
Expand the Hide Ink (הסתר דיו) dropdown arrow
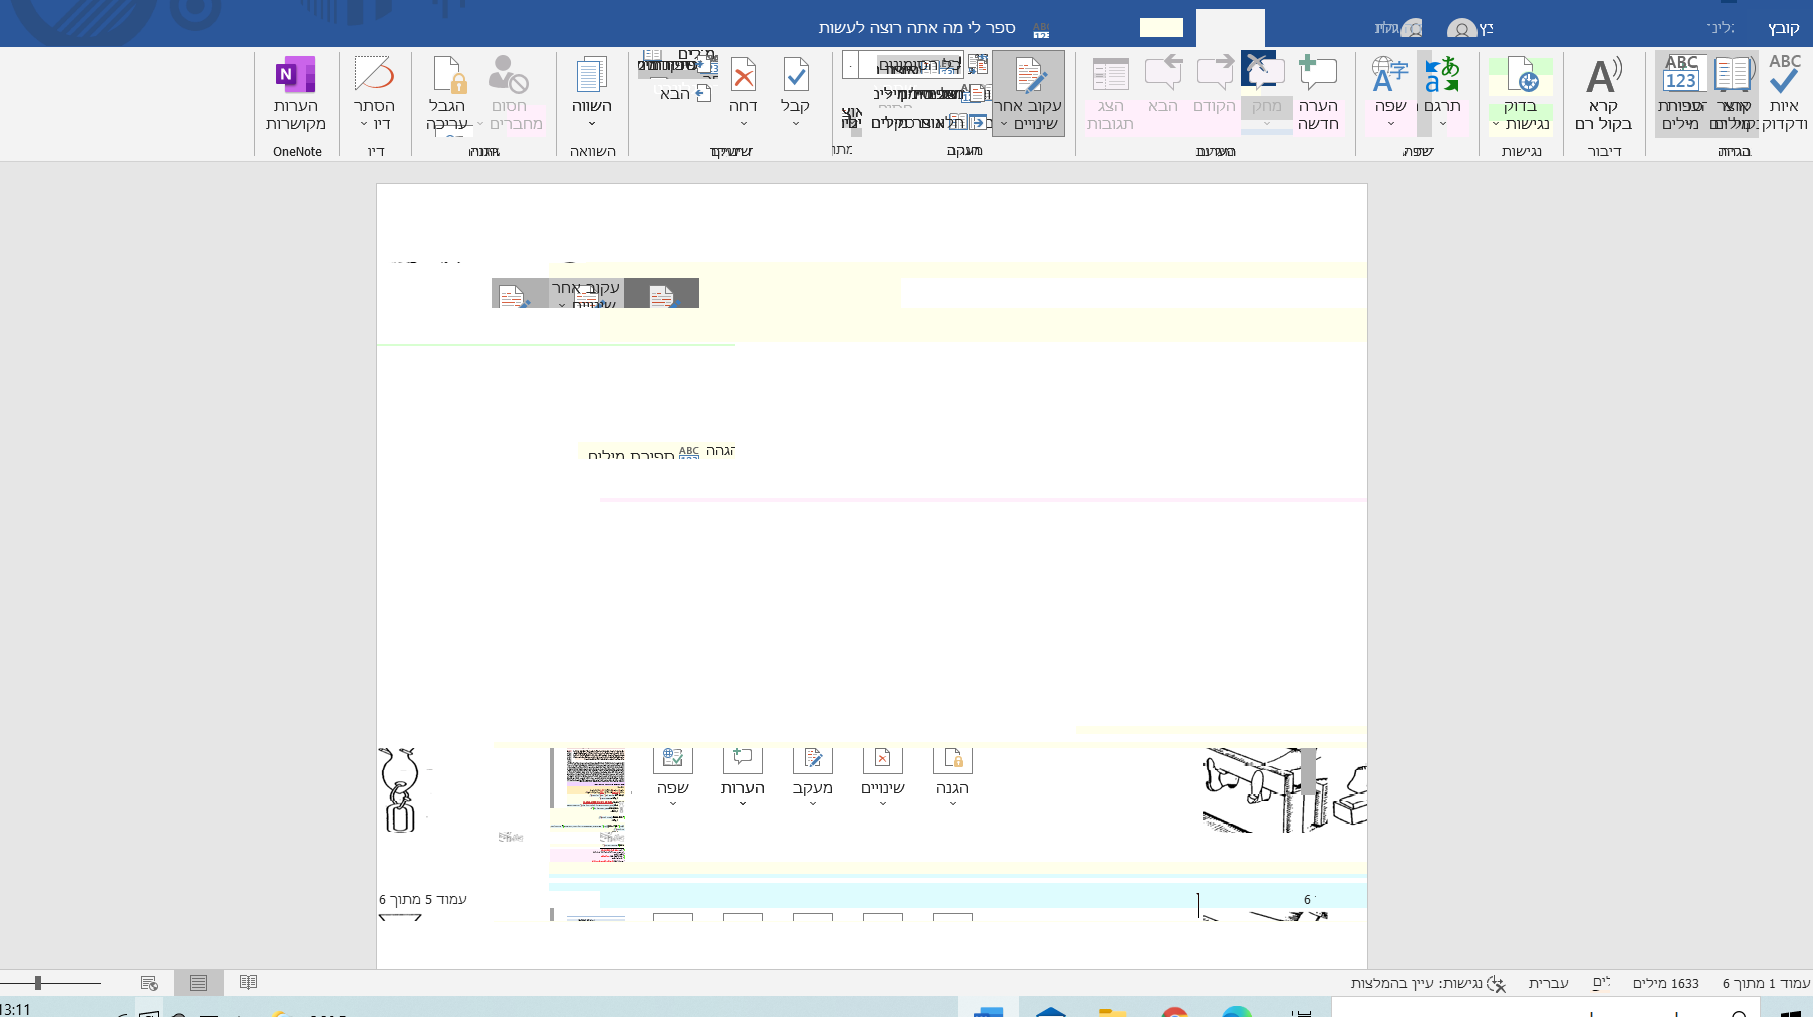[364, 124]
